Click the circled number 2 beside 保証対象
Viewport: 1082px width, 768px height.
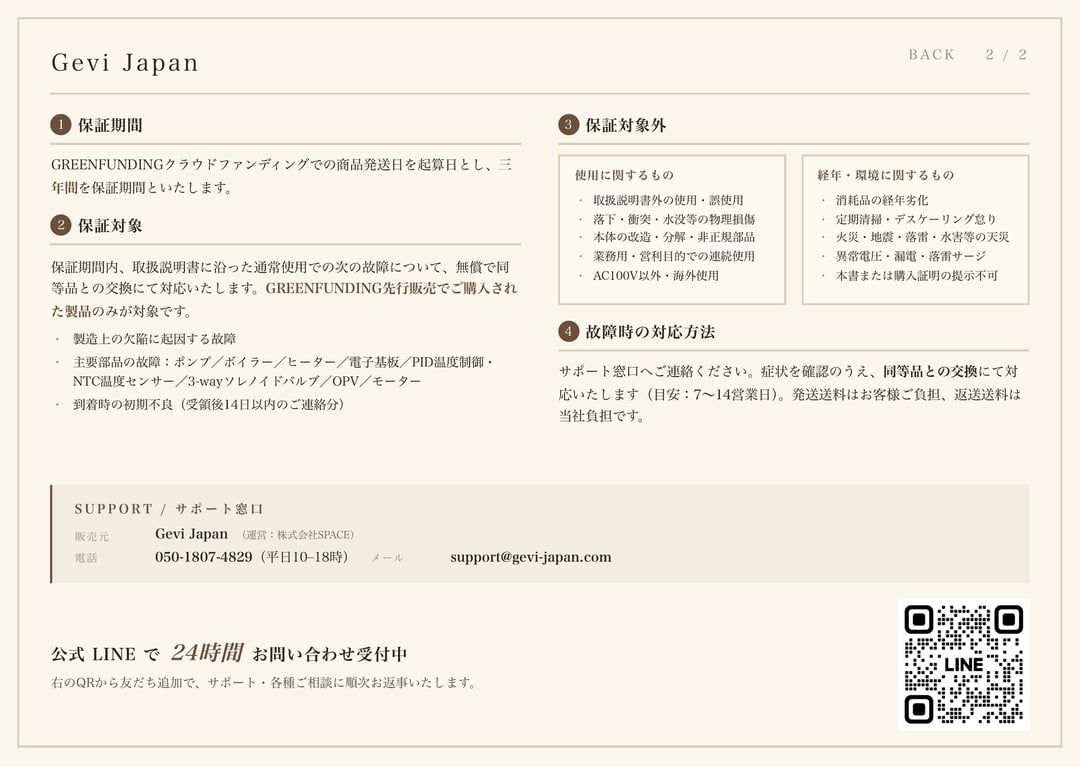(x=61, y=225)
